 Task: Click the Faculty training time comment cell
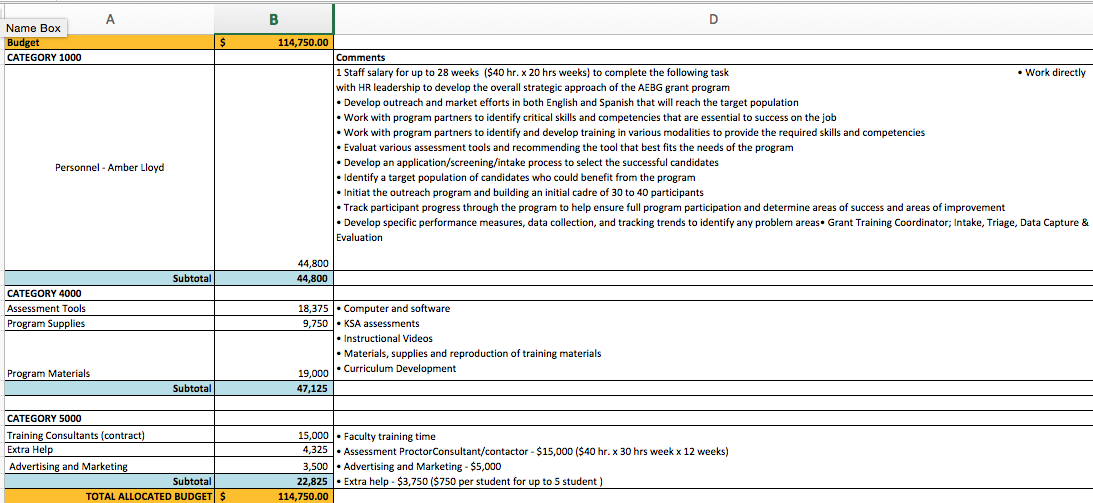point(712,436)
